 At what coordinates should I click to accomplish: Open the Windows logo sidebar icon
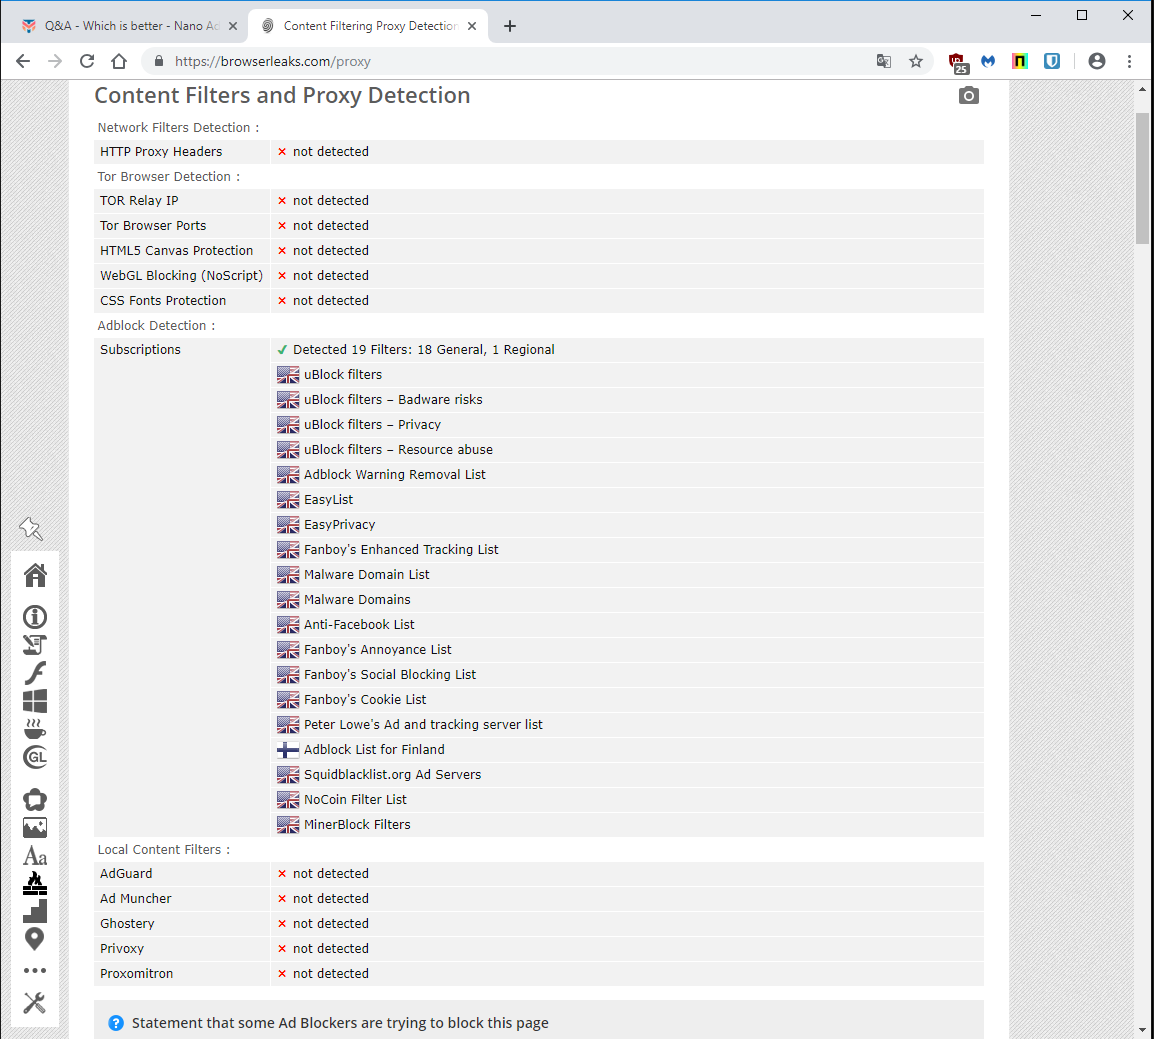35,701
